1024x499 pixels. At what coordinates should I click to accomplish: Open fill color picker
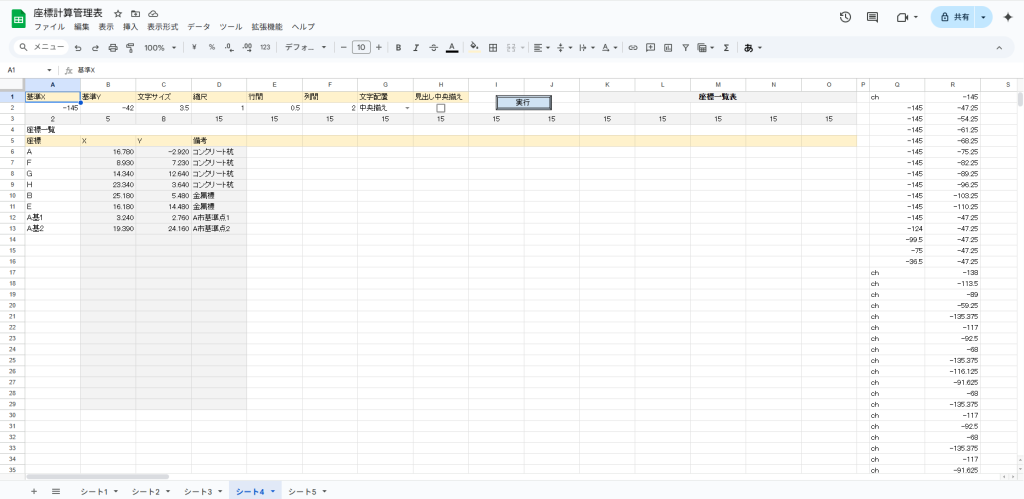click(x=475, y=48)
